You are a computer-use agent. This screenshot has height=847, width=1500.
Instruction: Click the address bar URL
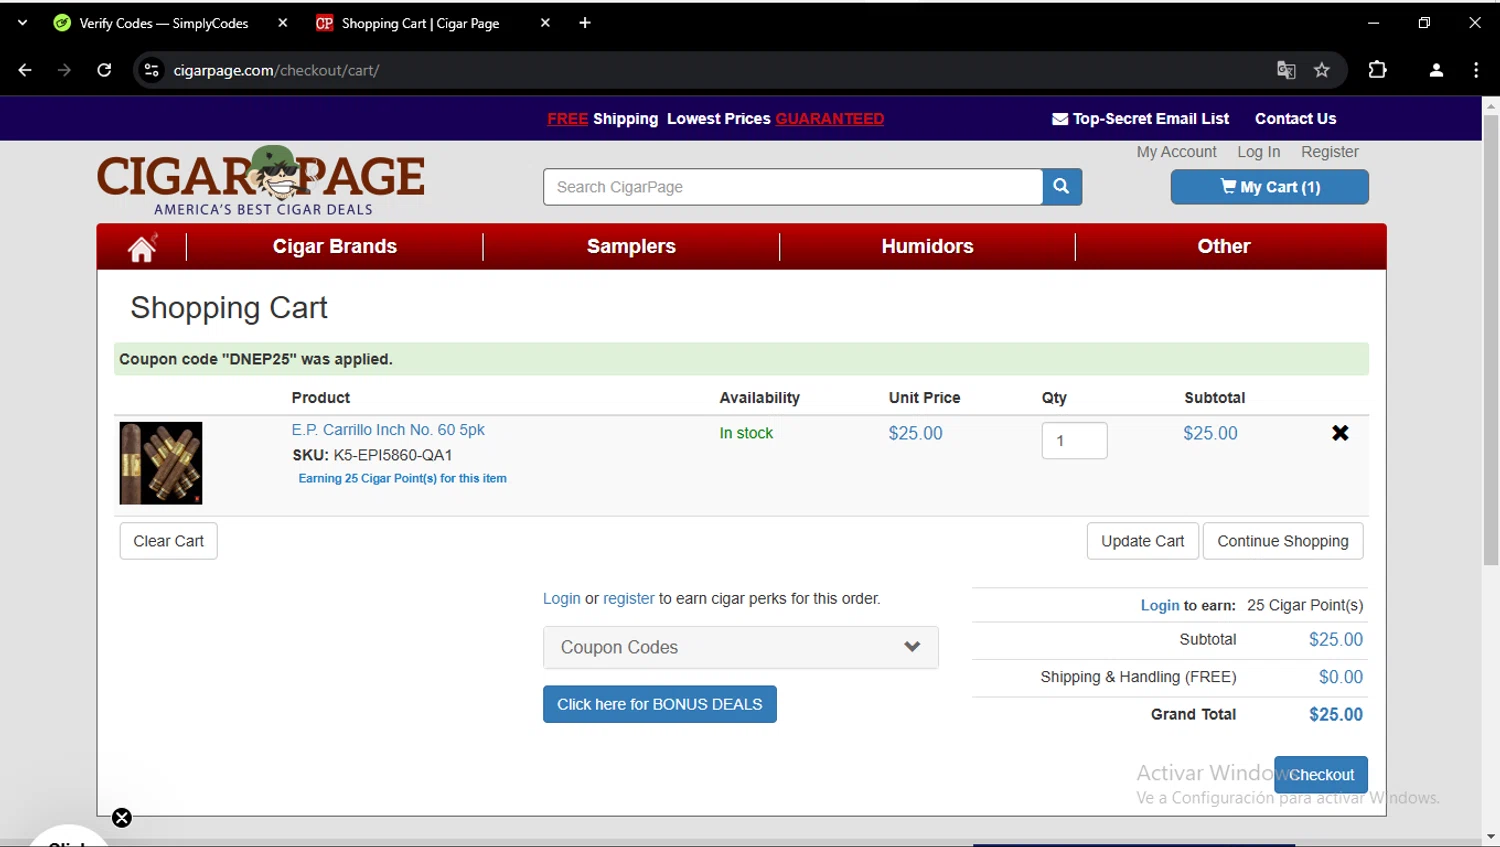tap(276, 70)
